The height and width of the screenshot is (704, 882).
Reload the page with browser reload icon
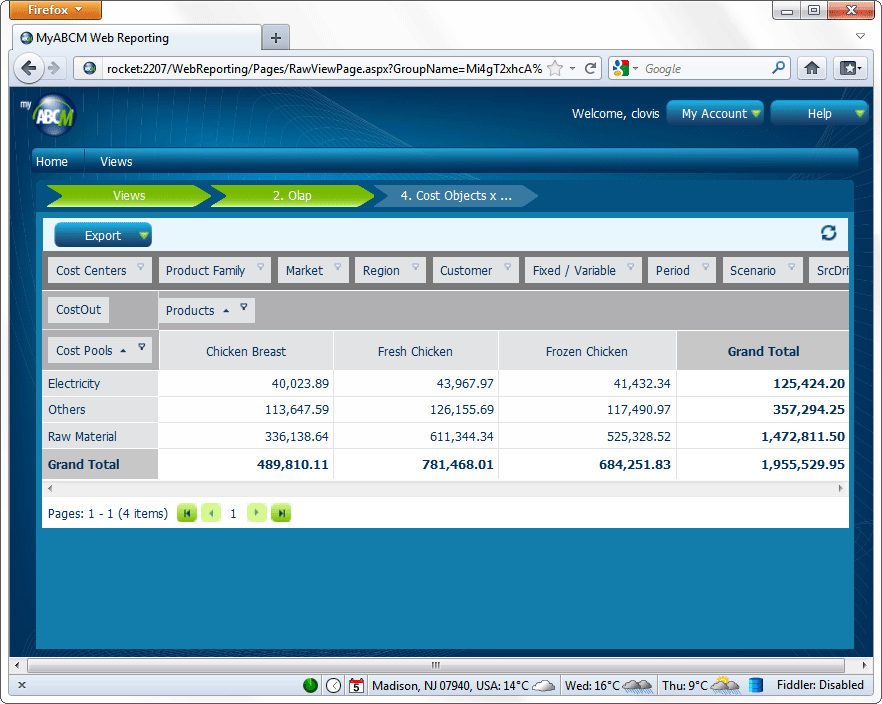coord(590,69)
